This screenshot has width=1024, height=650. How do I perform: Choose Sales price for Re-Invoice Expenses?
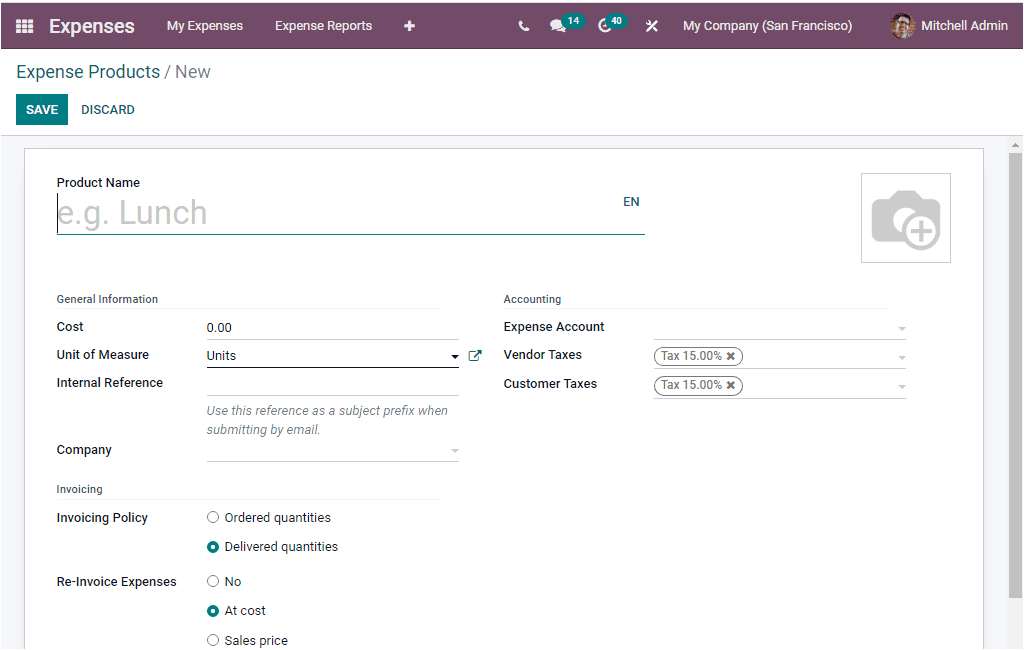(x=213, y=640)
